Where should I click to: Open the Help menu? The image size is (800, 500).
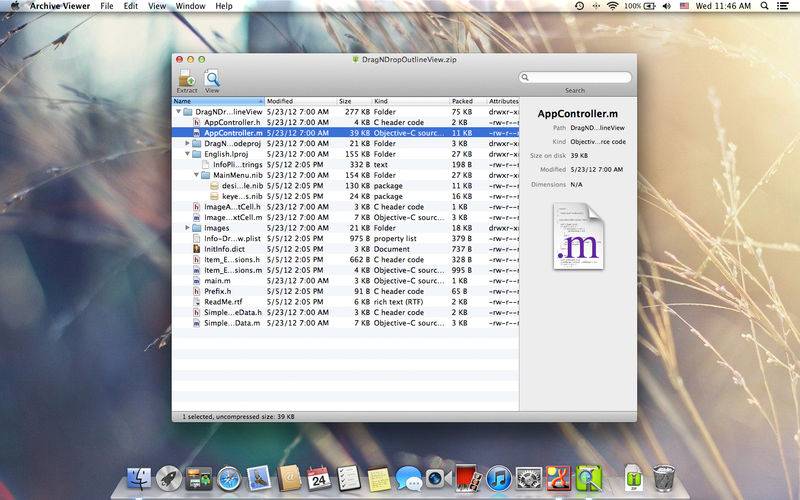(x=223, y=6)
